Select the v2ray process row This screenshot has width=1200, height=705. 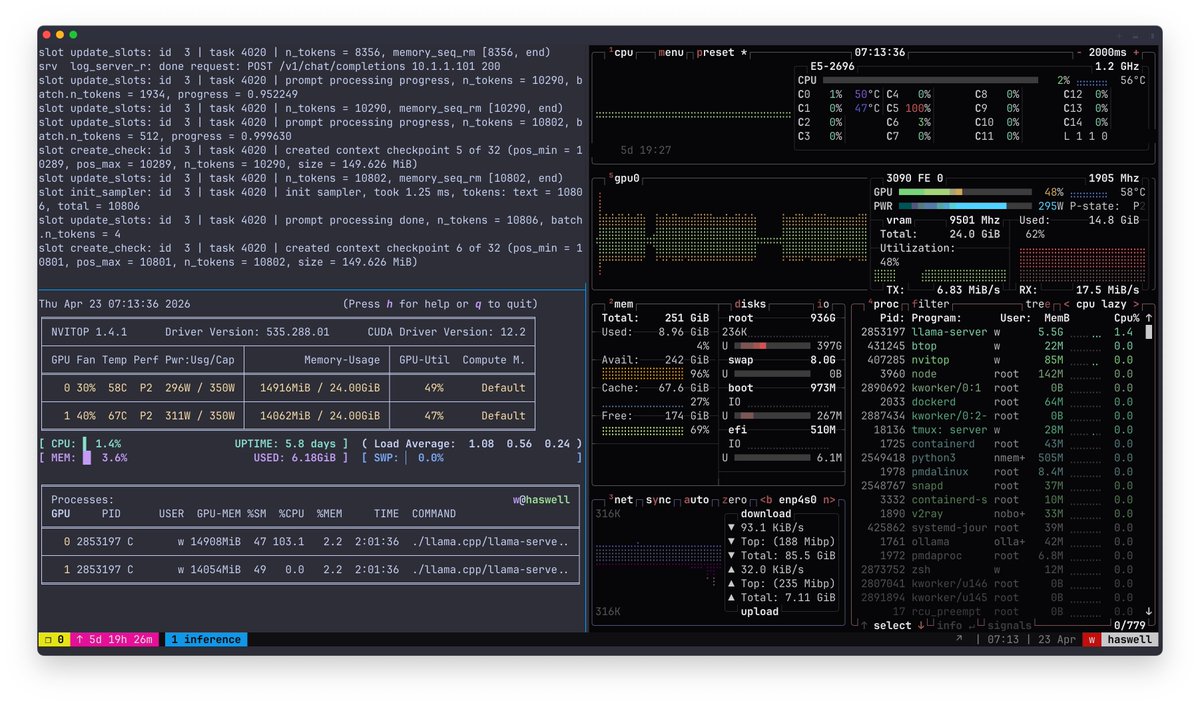pos(996,513)
